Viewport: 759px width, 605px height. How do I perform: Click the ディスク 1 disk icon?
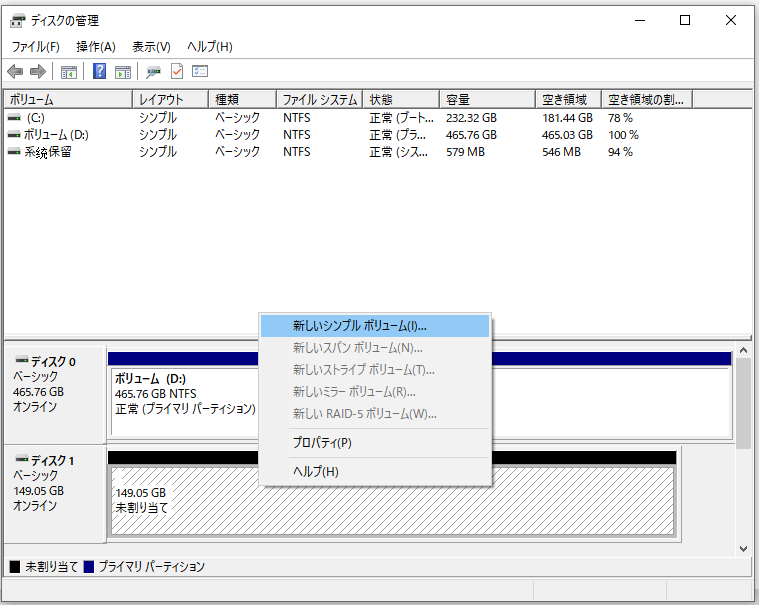pyautogui.click(x=22, y=458)
